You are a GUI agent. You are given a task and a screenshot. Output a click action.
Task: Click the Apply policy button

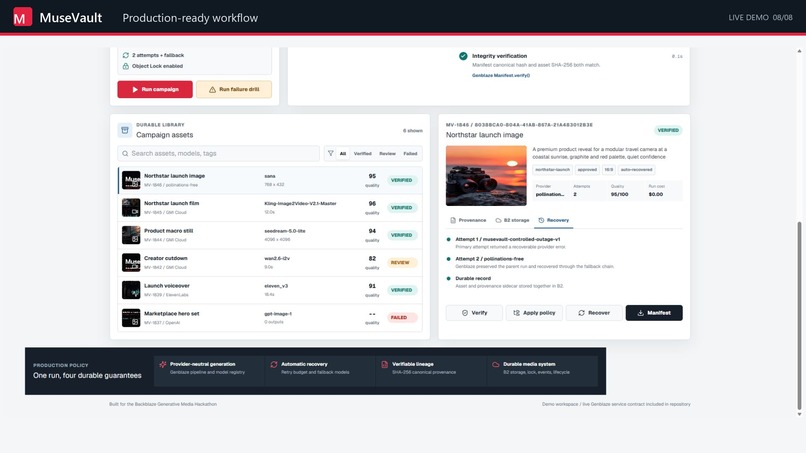pyautogui.click(x=534, y=313)
